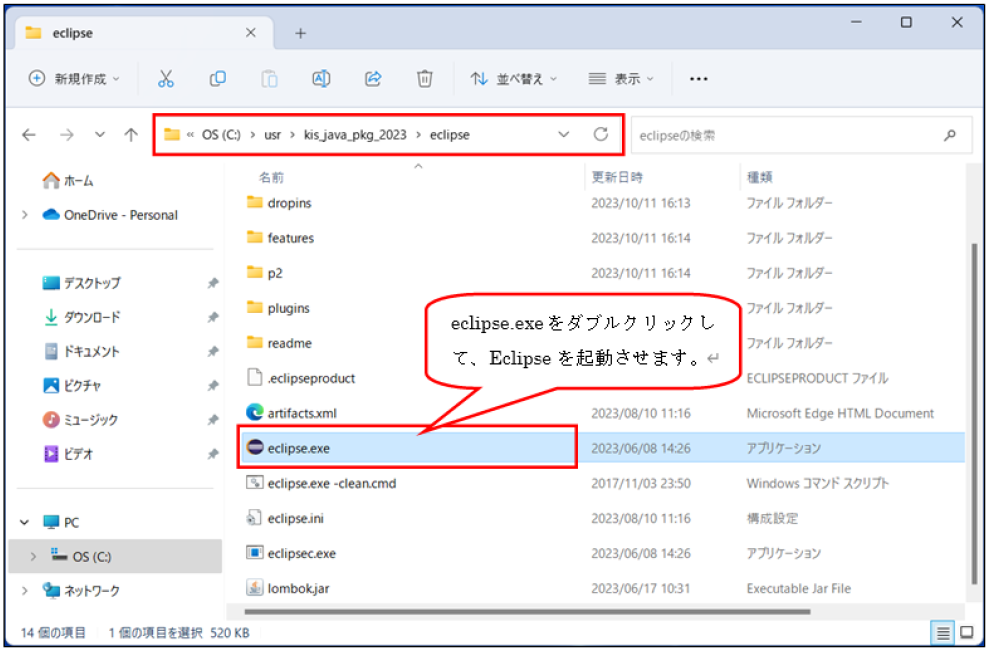Image resolution: width=988 pixels, height=650 pixels.
Task: Open the 新規作成 dropdown menu
Action: [74, 79]
